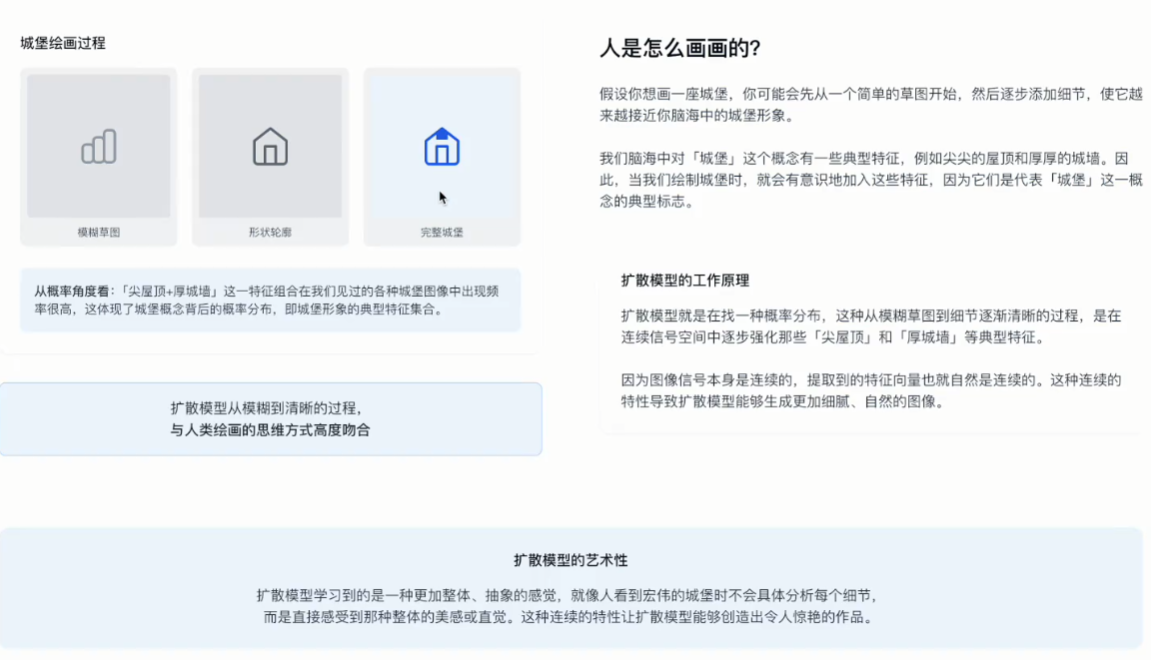Click the 扩散模型的工作原理 heading
This screenshot has width=1151, height=660.
(685, 280)
